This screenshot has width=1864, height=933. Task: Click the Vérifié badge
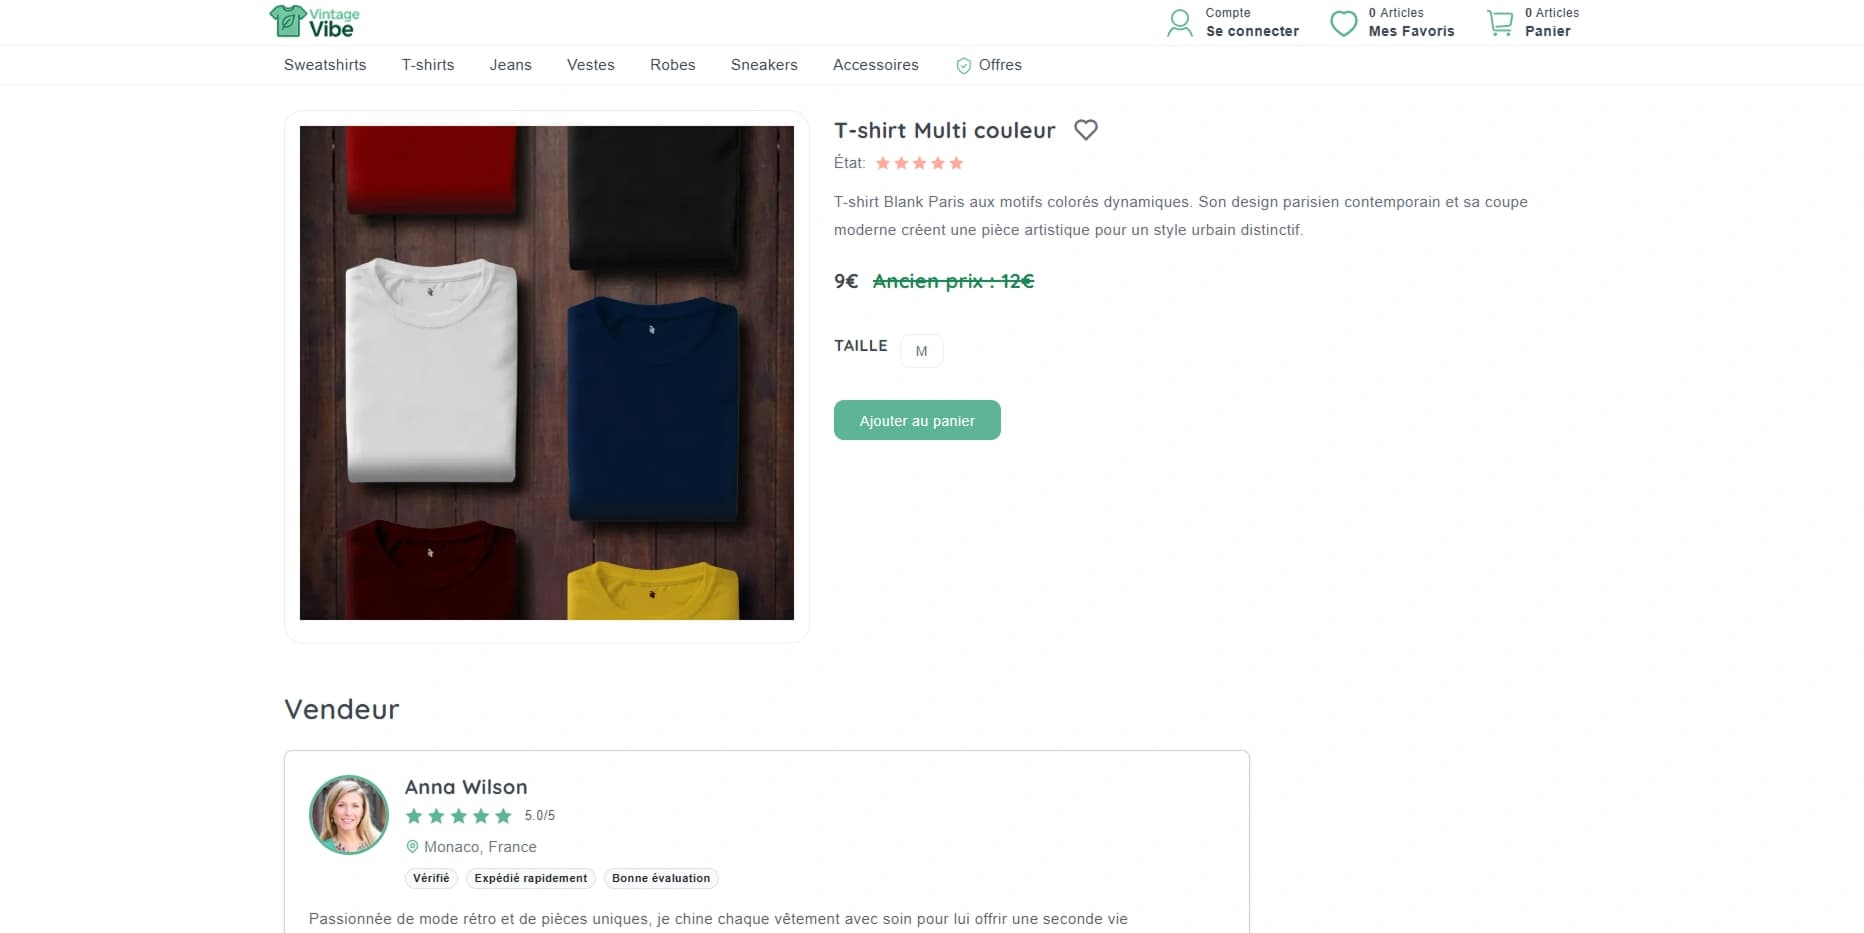pos(431,878)
